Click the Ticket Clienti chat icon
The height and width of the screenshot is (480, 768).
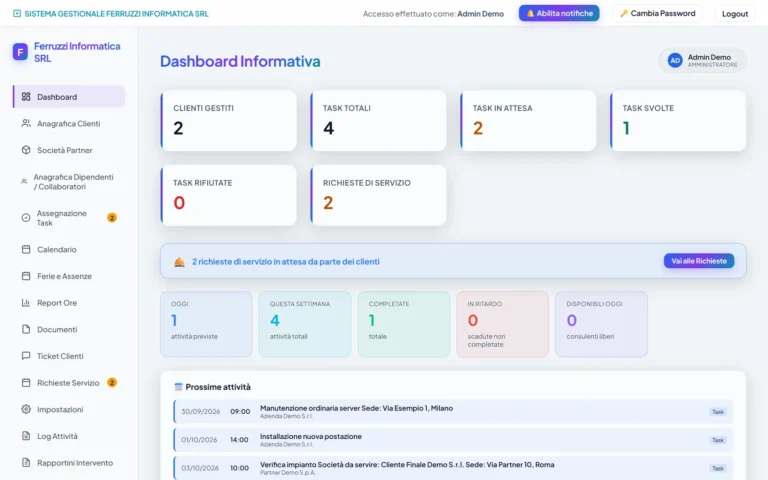click(x=26, y=356)
